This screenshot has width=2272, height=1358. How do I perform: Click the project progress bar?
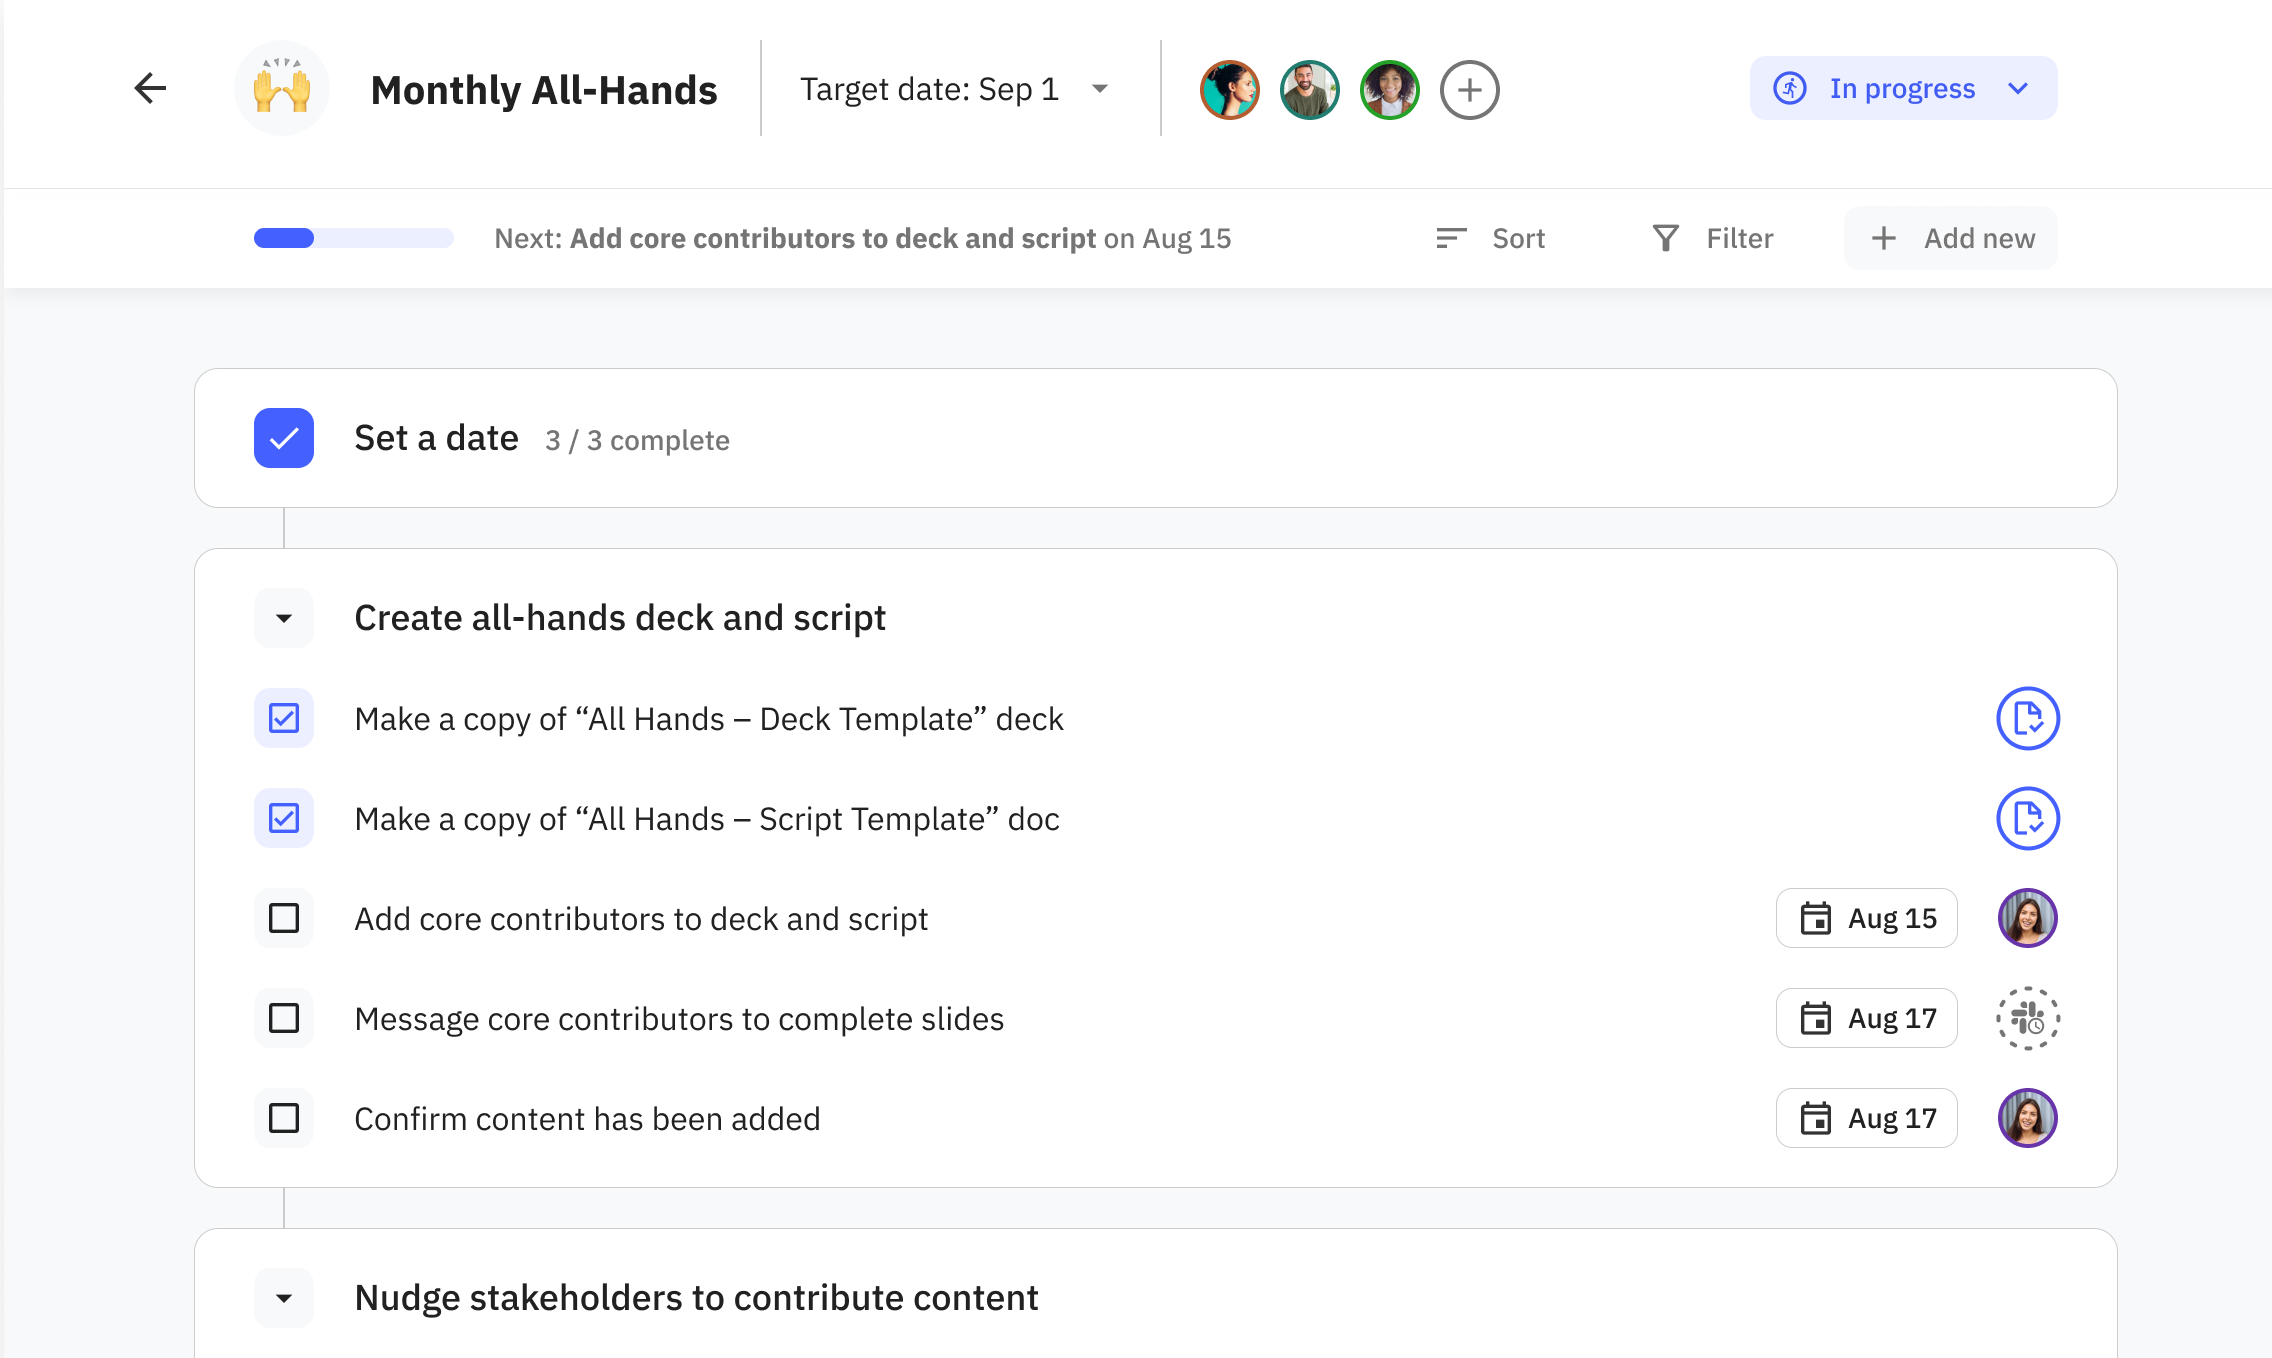point(353,238)
